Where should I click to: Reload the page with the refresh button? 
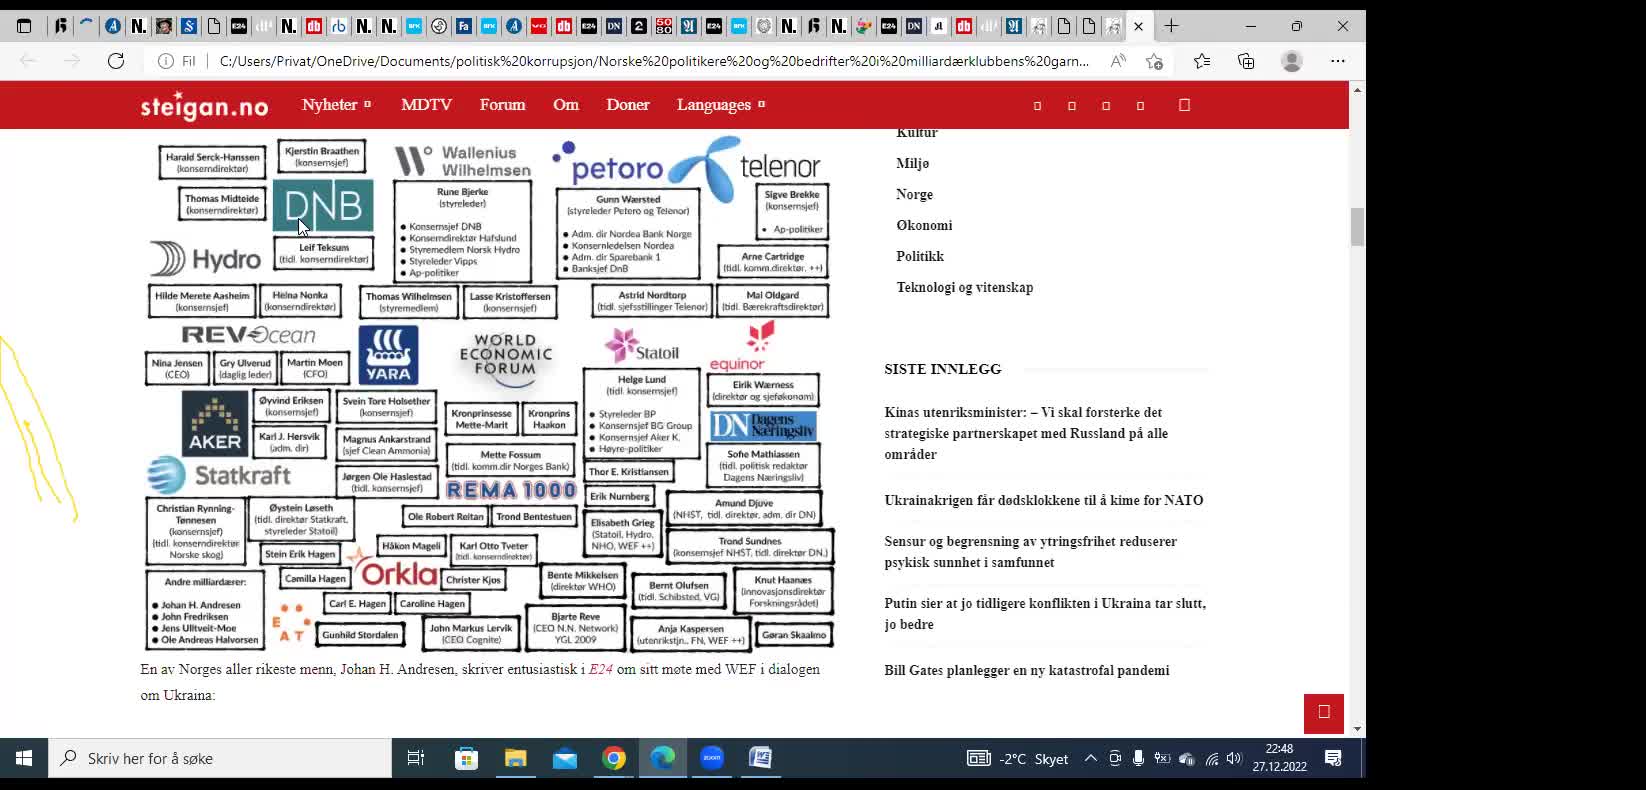116,61
